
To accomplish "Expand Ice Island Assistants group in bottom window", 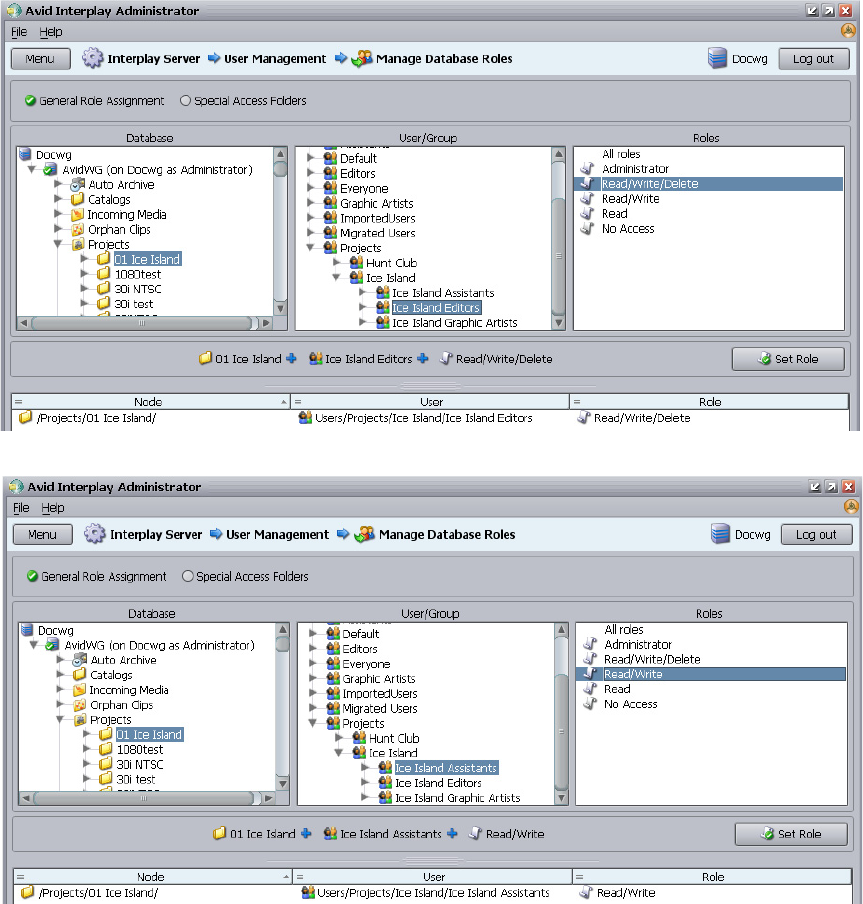I will (365, 767).
